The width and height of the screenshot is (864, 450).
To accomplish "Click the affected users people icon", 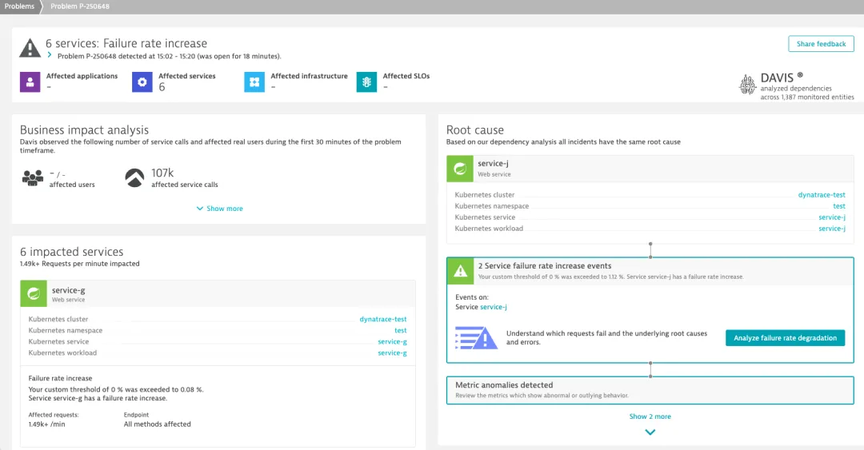I will pos(33,178).
